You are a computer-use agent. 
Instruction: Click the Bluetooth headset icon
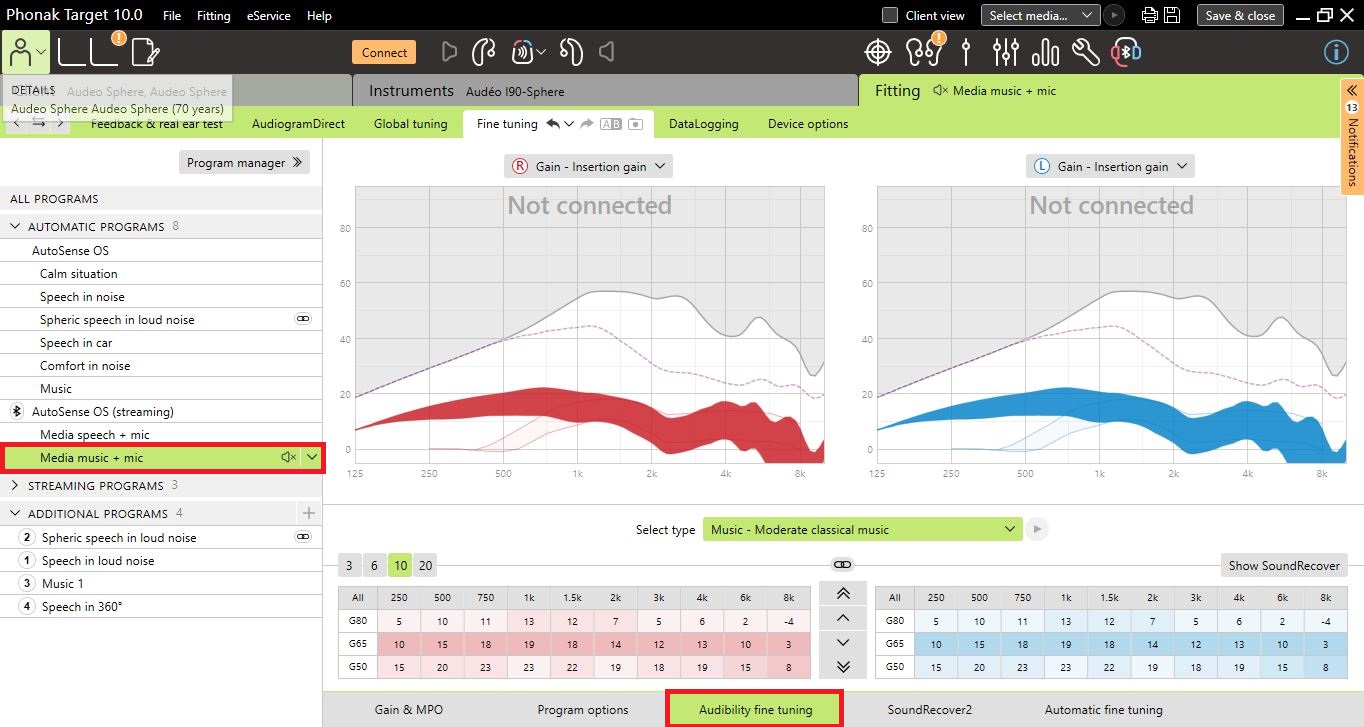point(1127,52)
